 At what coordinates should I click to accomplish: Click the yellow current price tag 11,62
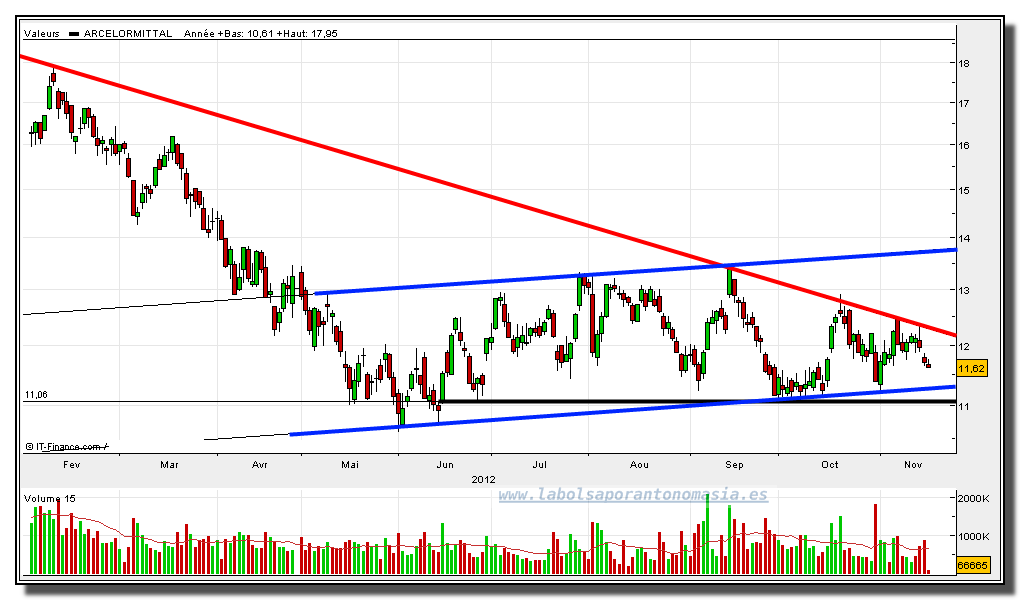click(972, 368)
